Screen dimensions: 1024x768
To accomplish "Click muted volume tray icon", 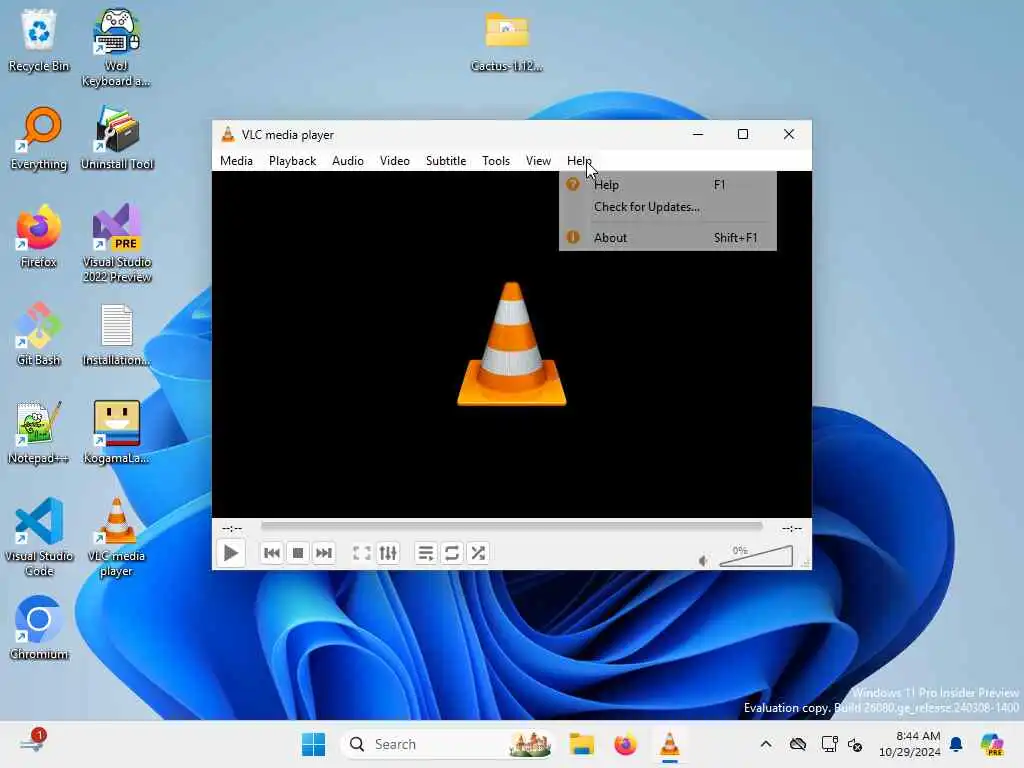I will (x=856, y=744).
